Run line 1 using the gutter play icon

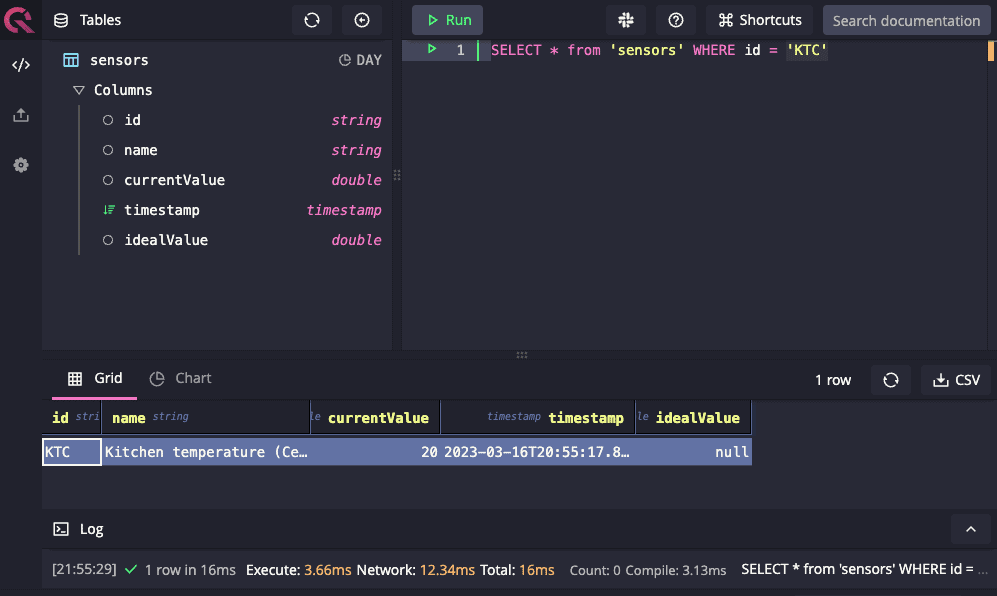432,49
